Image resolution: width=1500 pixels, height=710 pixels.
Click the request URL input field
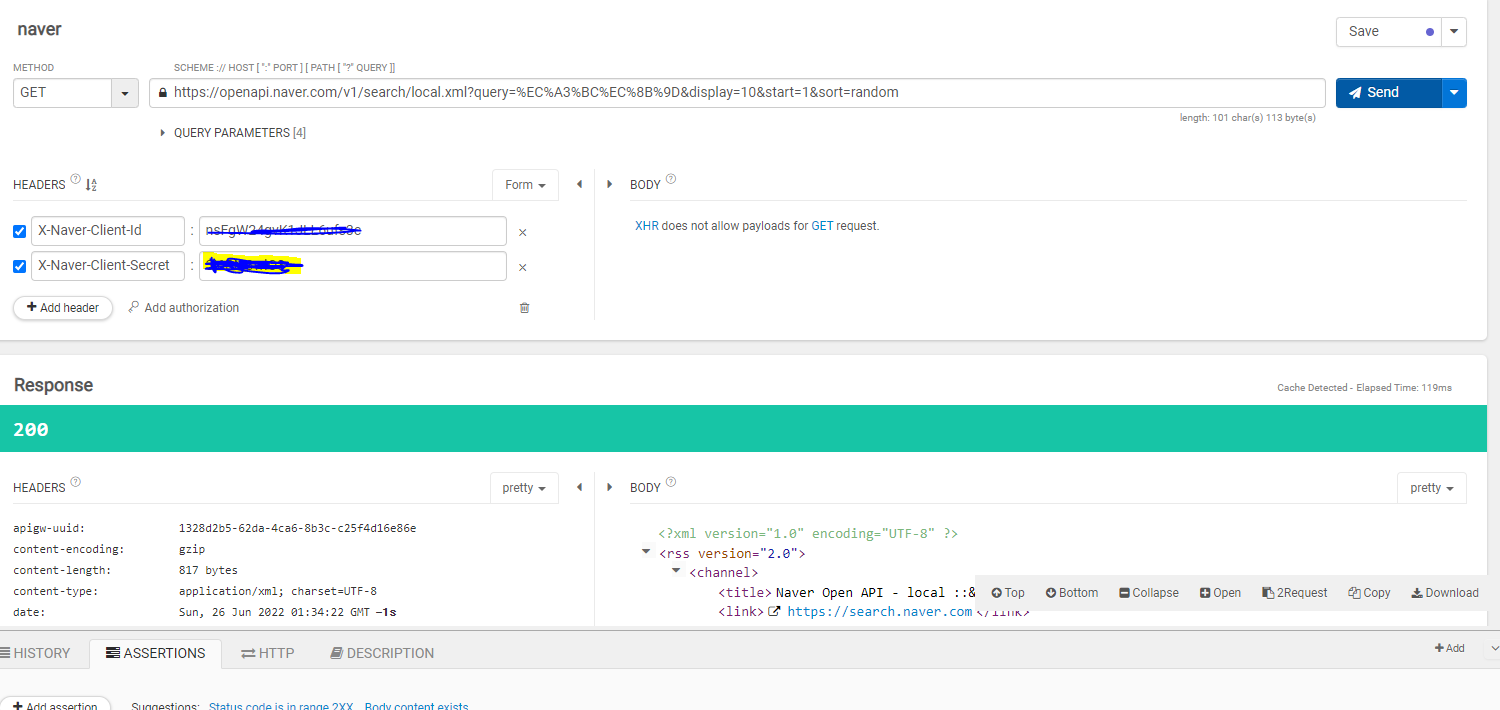[738, 92]
